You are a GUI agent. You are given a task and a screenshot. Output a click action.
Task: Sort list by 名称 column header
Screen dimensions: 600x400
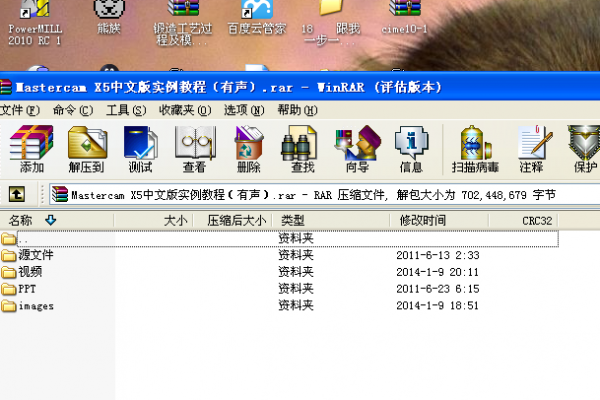pyautogui.click(x=57, y=220)
